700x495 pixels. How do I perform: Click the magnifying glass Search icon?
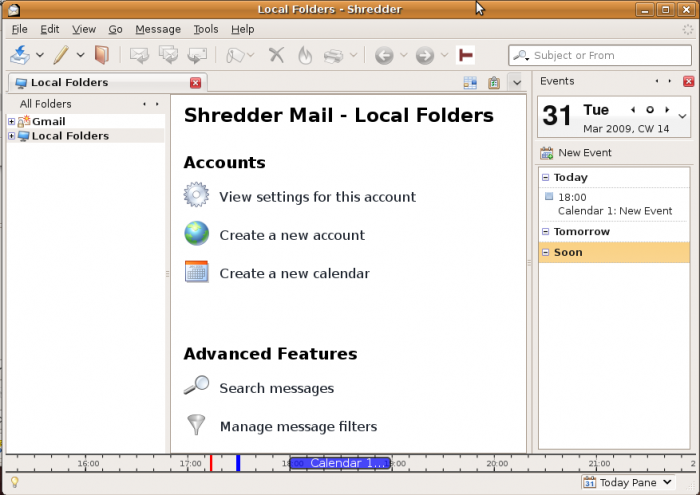196,385
